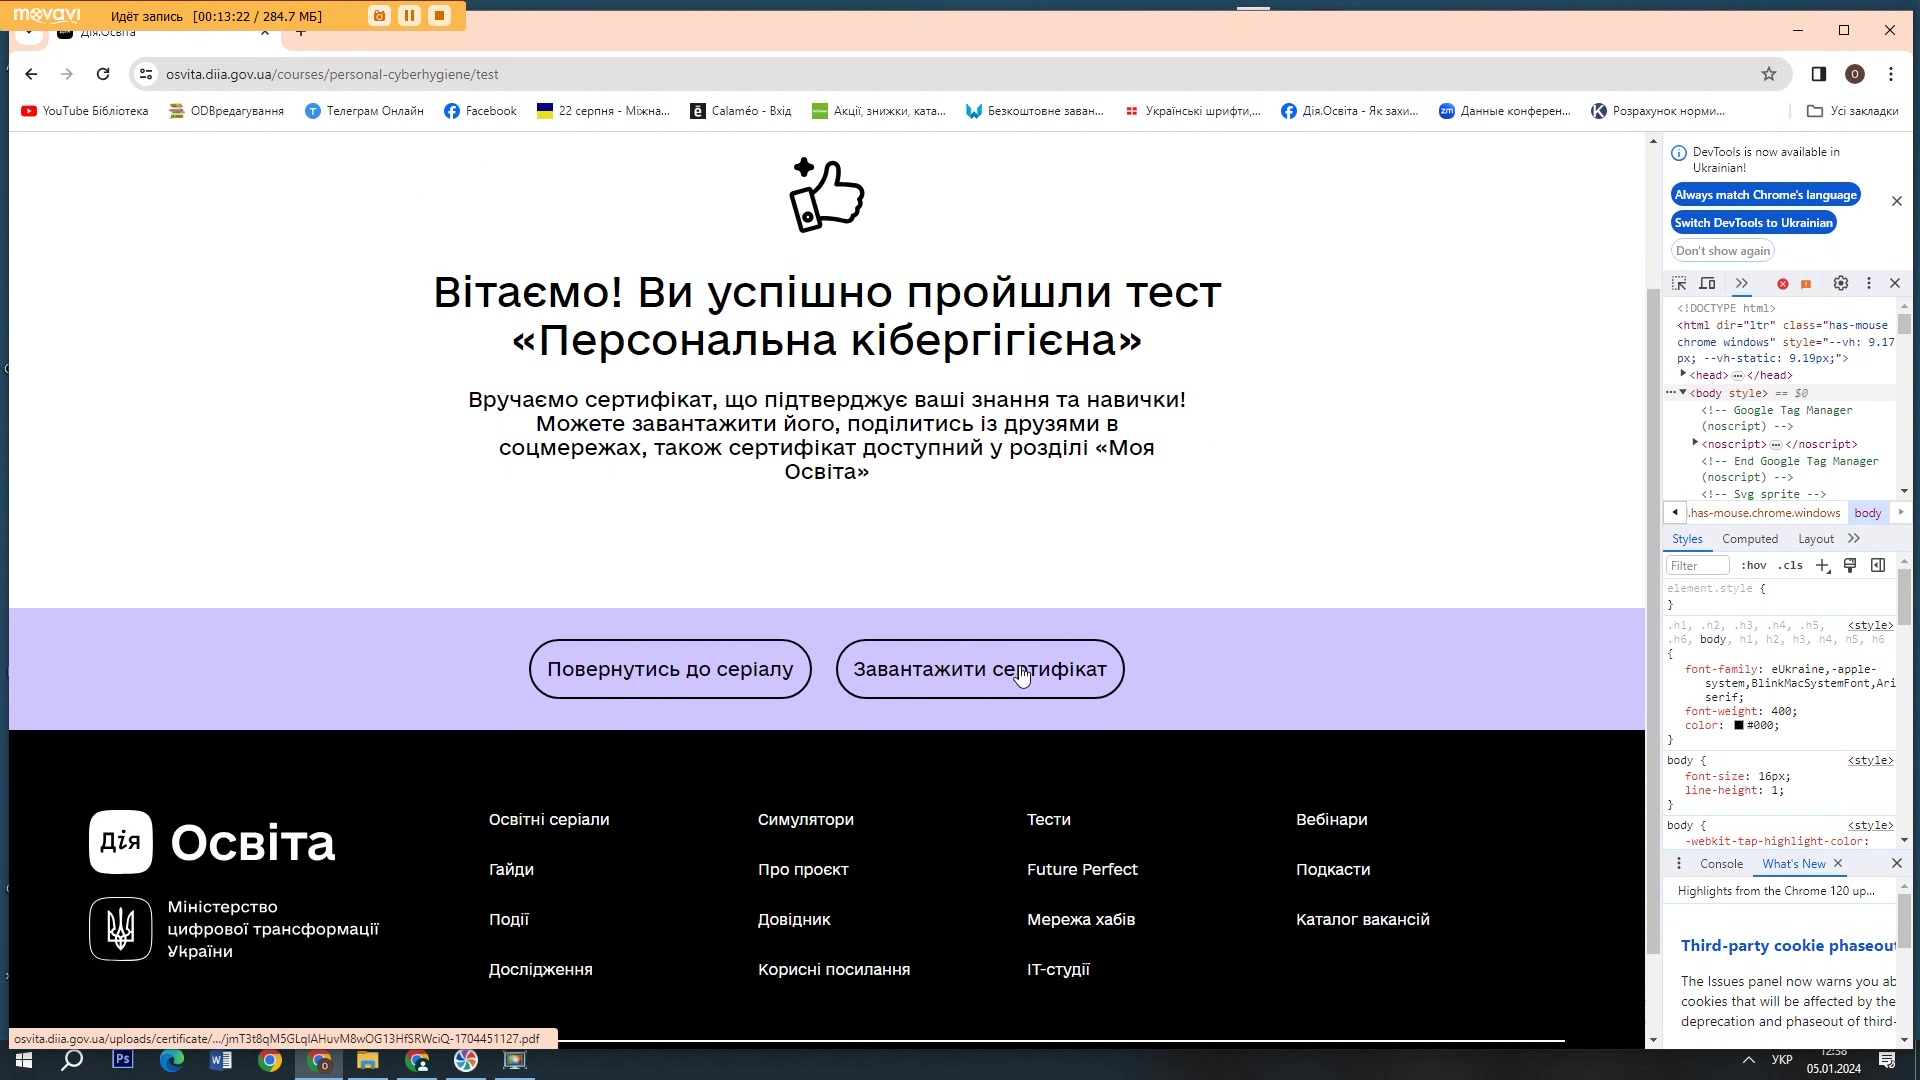Open DevTools customize three-dot menu
The width and height of the screenshot is (1920, 1080).
(1868, 284)
